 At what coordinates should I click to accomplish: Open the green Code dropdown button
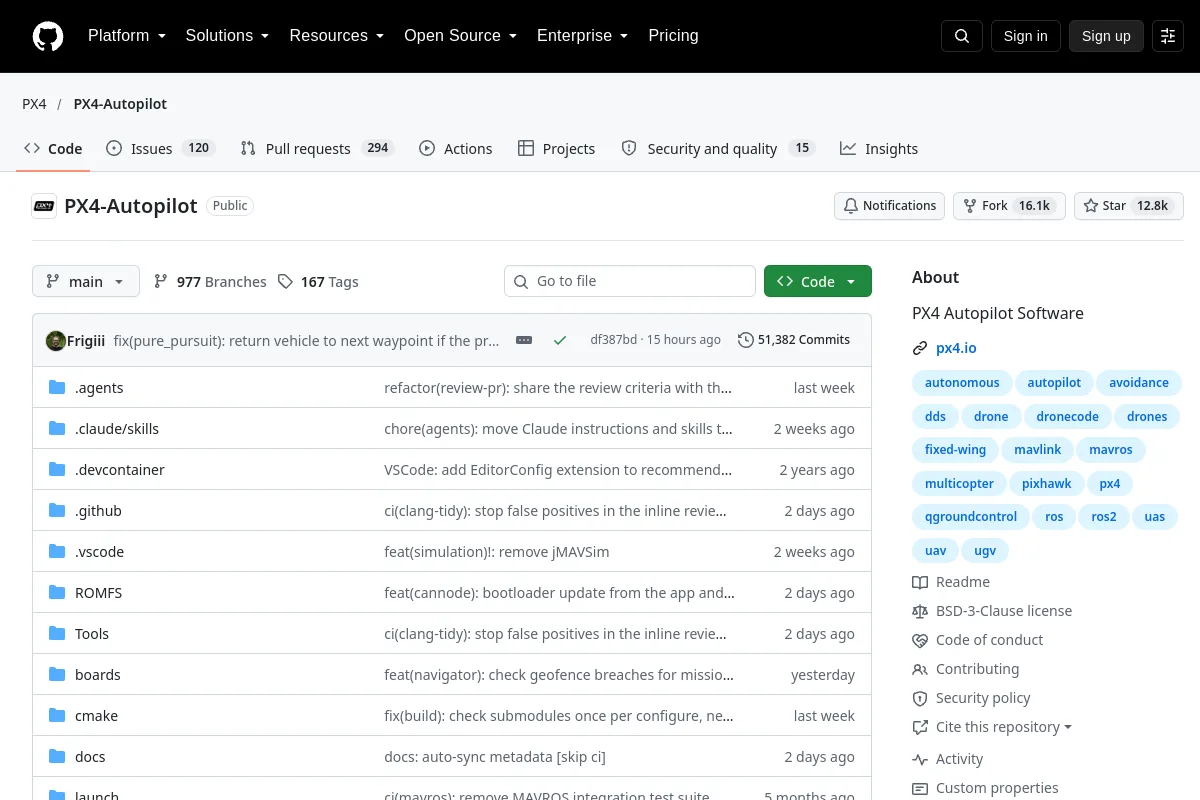tap(818, 281)
